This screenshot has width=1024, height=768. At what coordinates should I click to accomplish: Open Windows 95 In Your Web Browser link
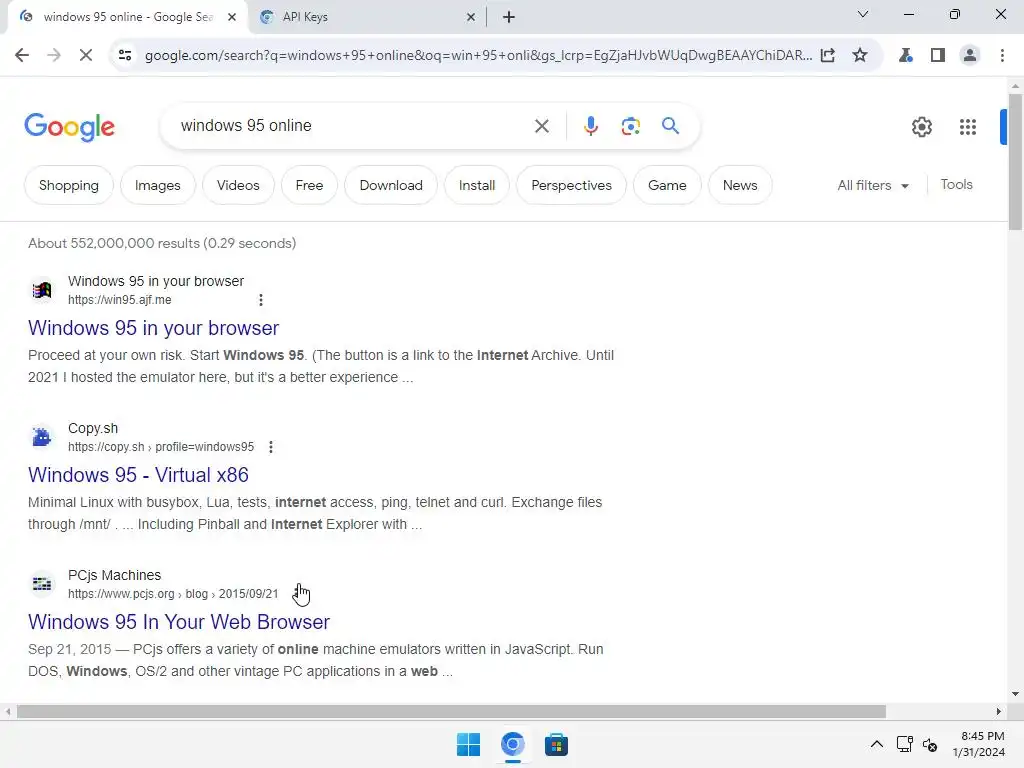tap(179, 622)
